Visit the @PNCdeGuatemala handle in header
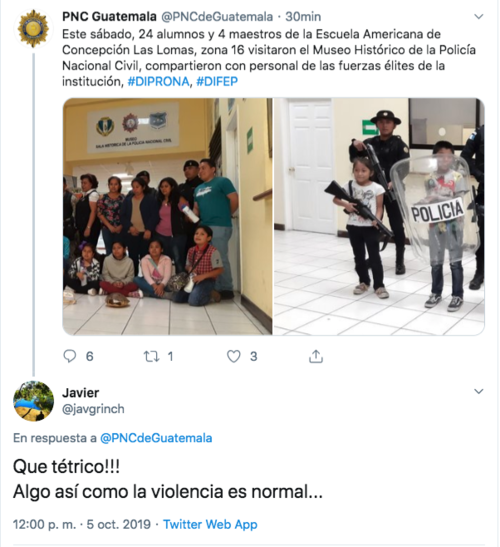The width and height of the screenshot is (500, 547). [x=217, y=16]
